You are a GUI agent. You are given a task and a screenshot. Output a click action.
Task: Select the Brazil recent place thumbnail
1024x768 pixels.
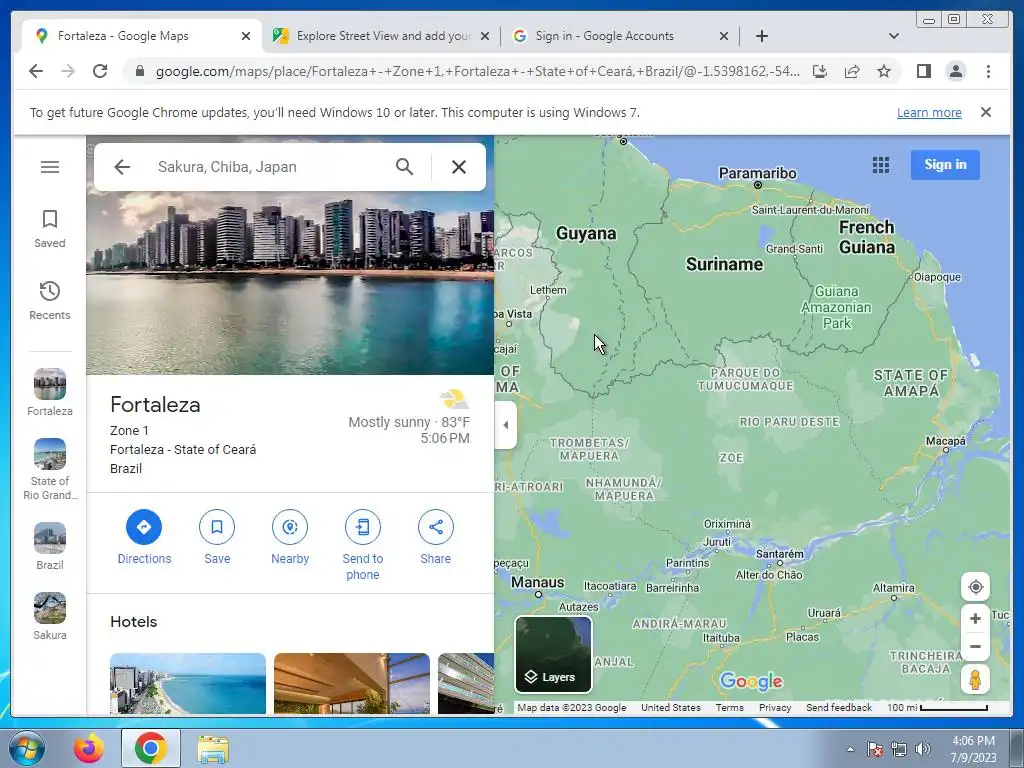pyautogui.click(x=50, y=547)
